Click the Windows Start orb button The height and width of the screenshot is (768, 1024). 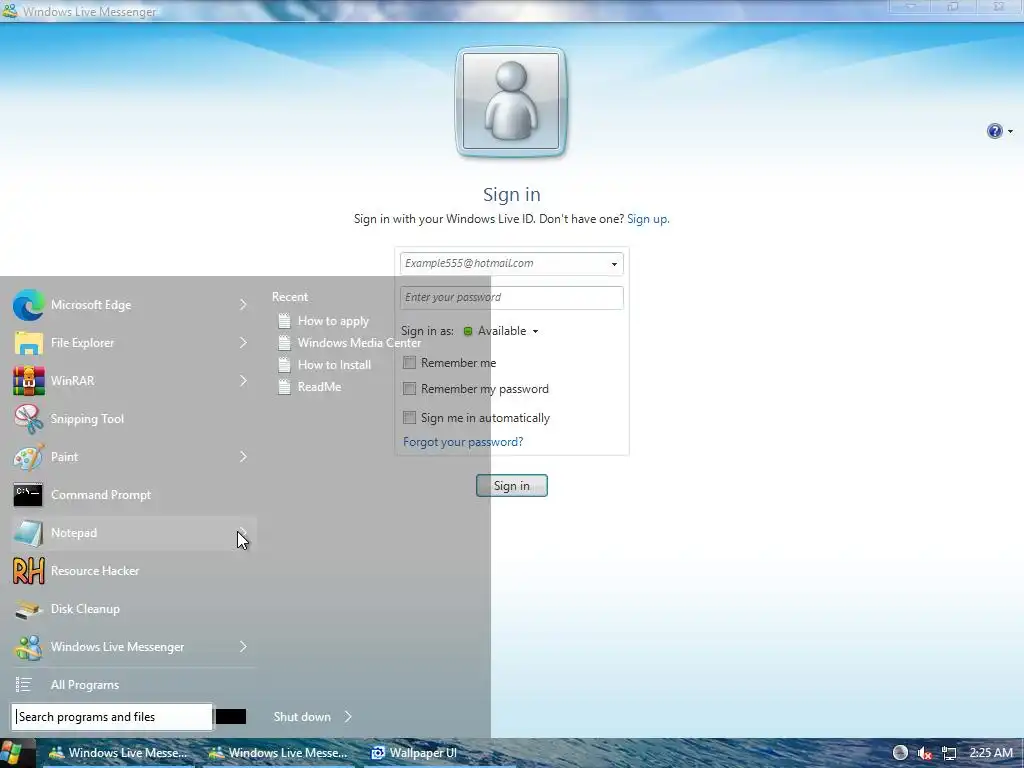coord(12,753)
